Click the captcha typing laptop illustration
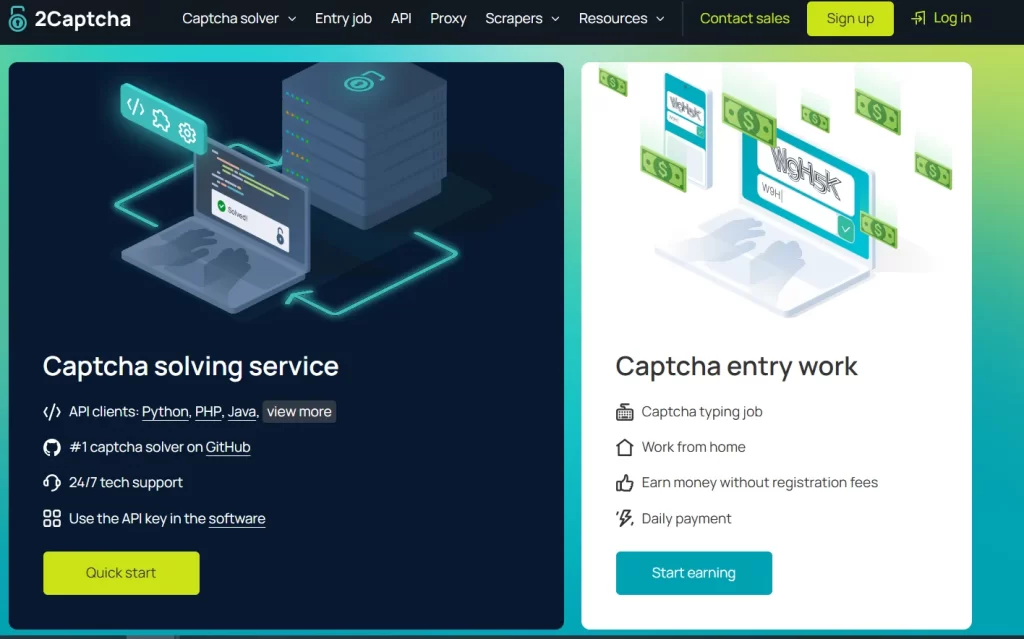The width and height of the screenshot is (1024, 639). (x=774, y=193)
